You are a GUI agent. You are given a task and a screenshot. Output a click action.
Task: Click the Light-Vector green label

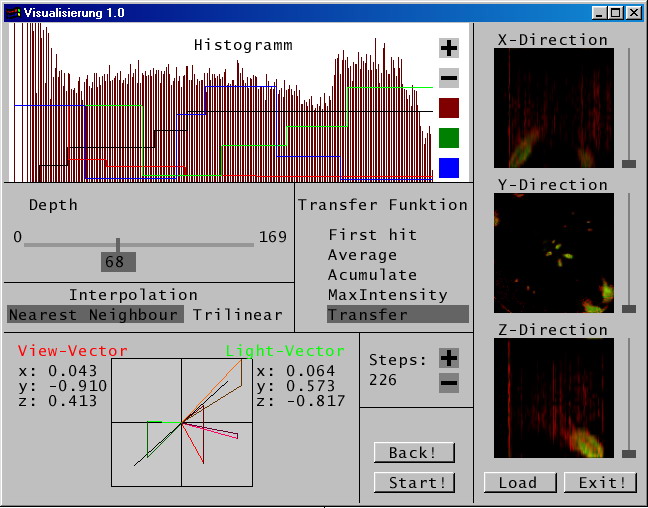285,351
